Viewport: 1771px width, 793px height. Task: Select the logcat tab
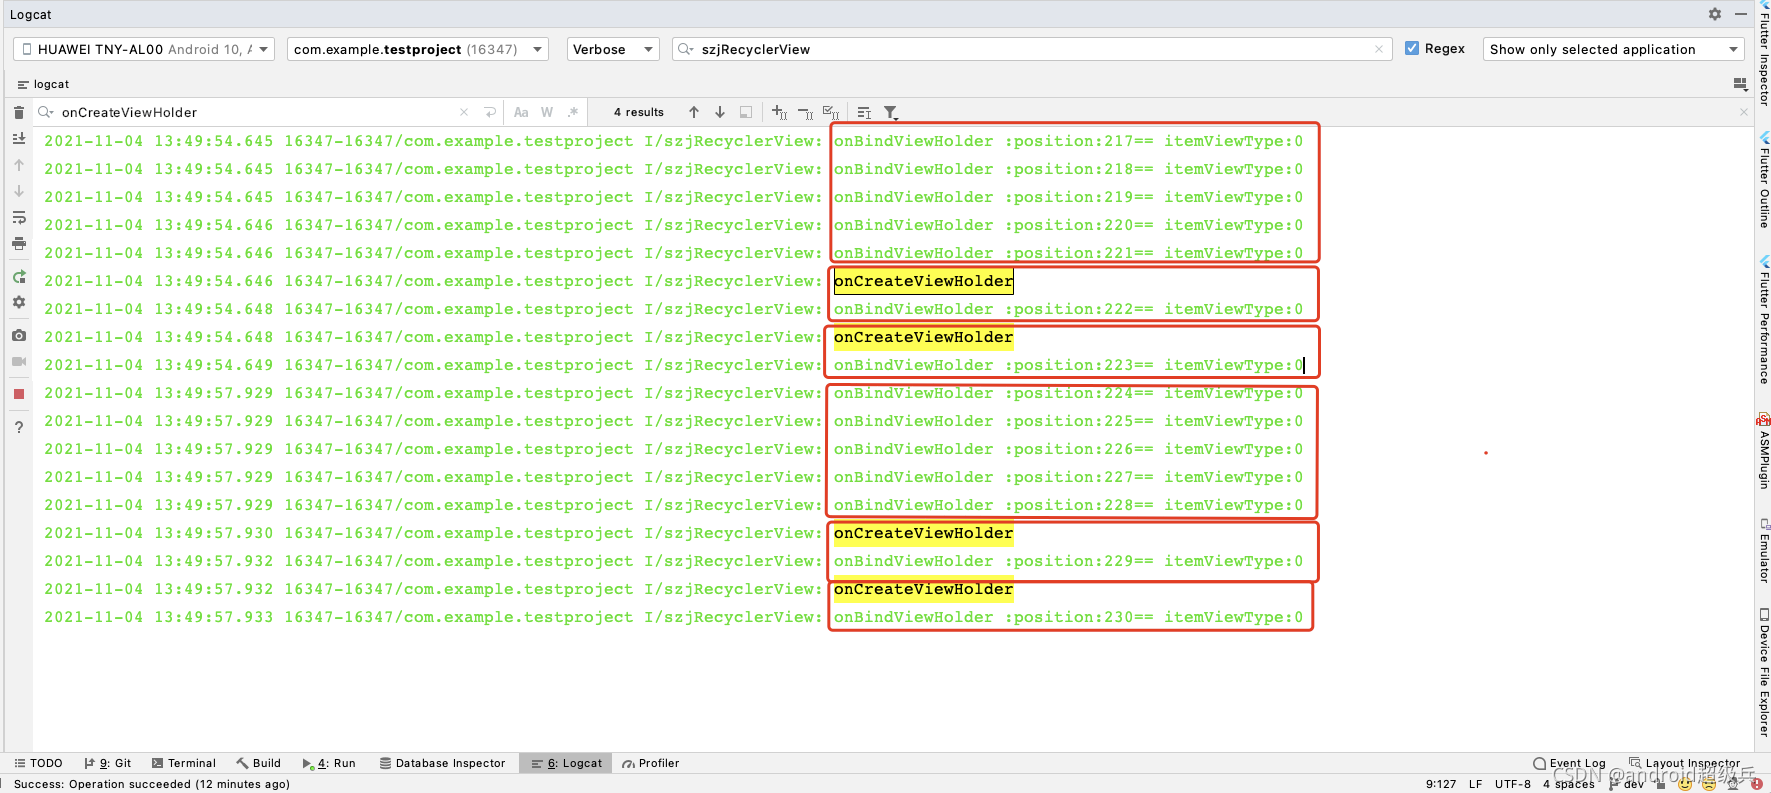pos(43,84)
